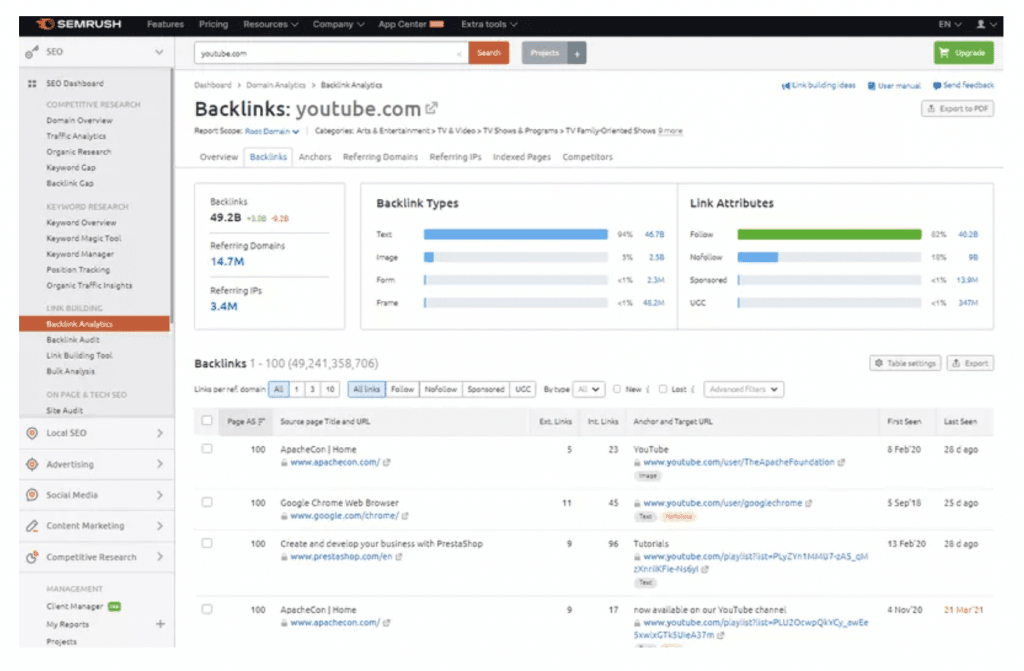Open www.apachecon.com external link icon in first row
The height and width of the screenshot is (671, 1024).
coord(387,462)
